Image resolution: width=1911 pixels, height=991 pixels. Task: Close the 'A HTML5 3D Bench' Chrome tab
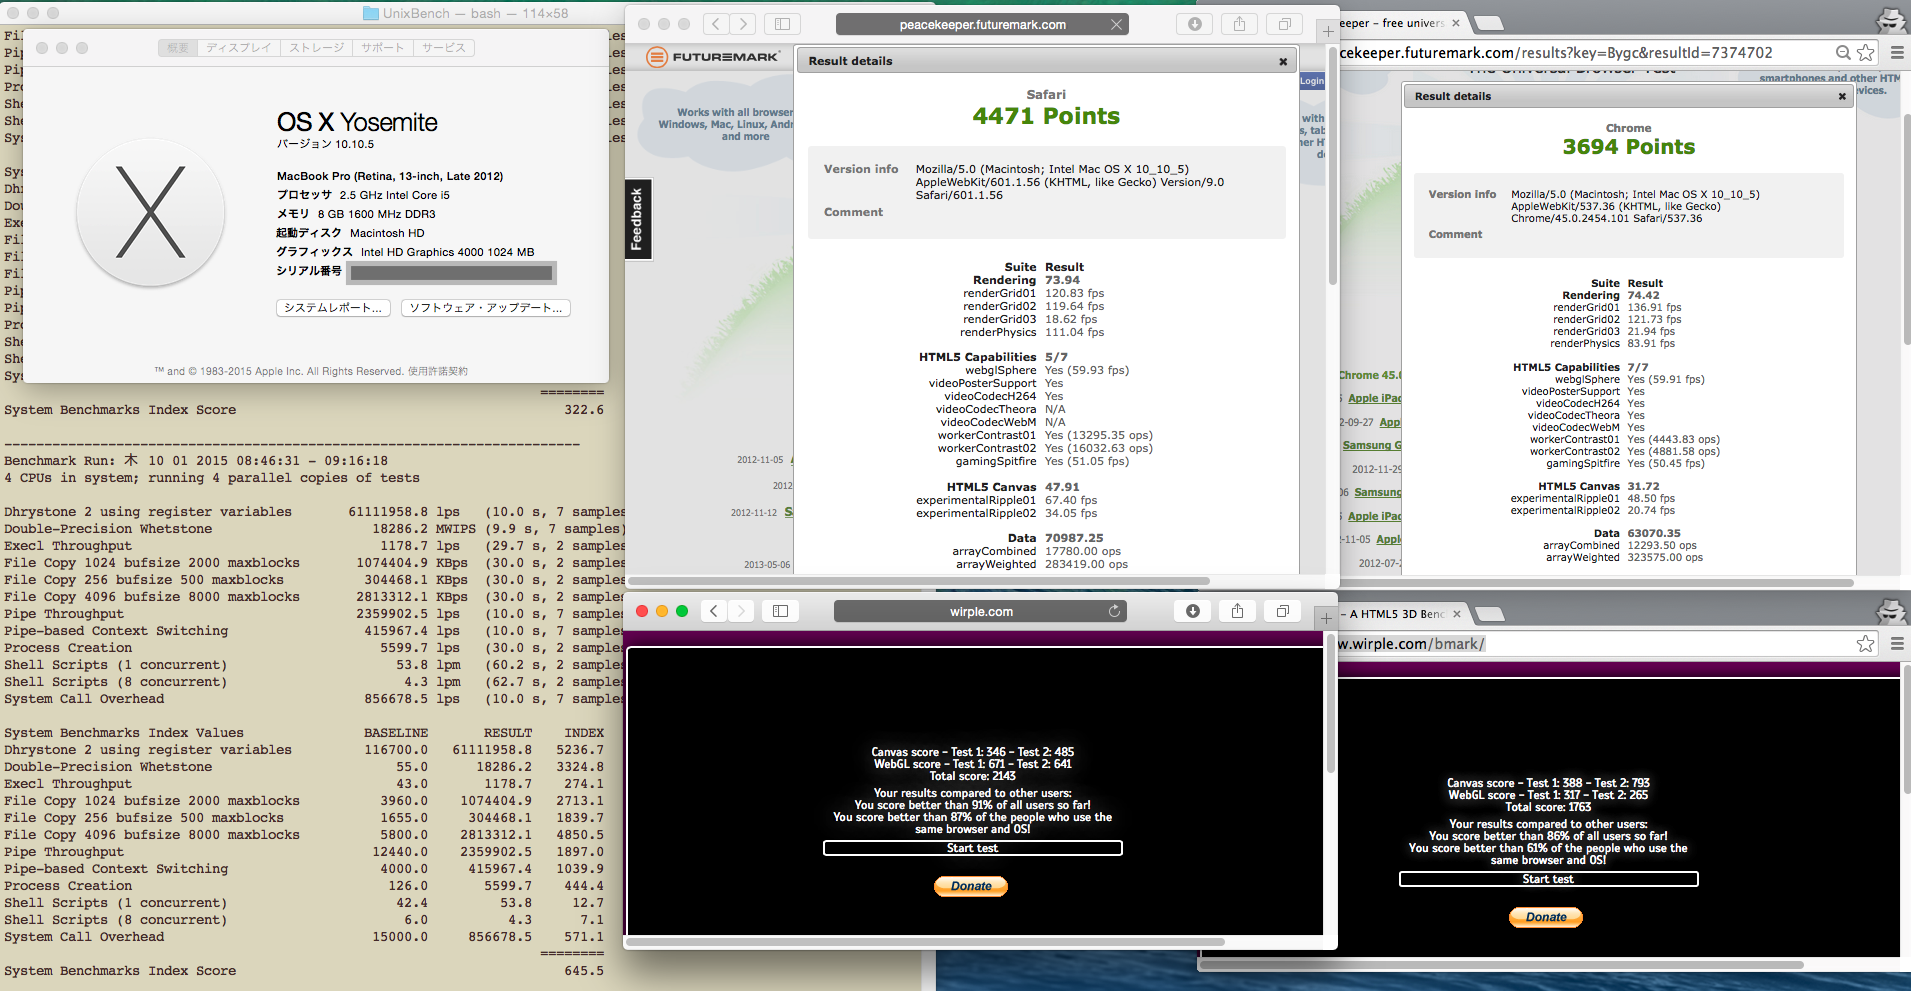pyautogui.click(x=1457, y=614)
